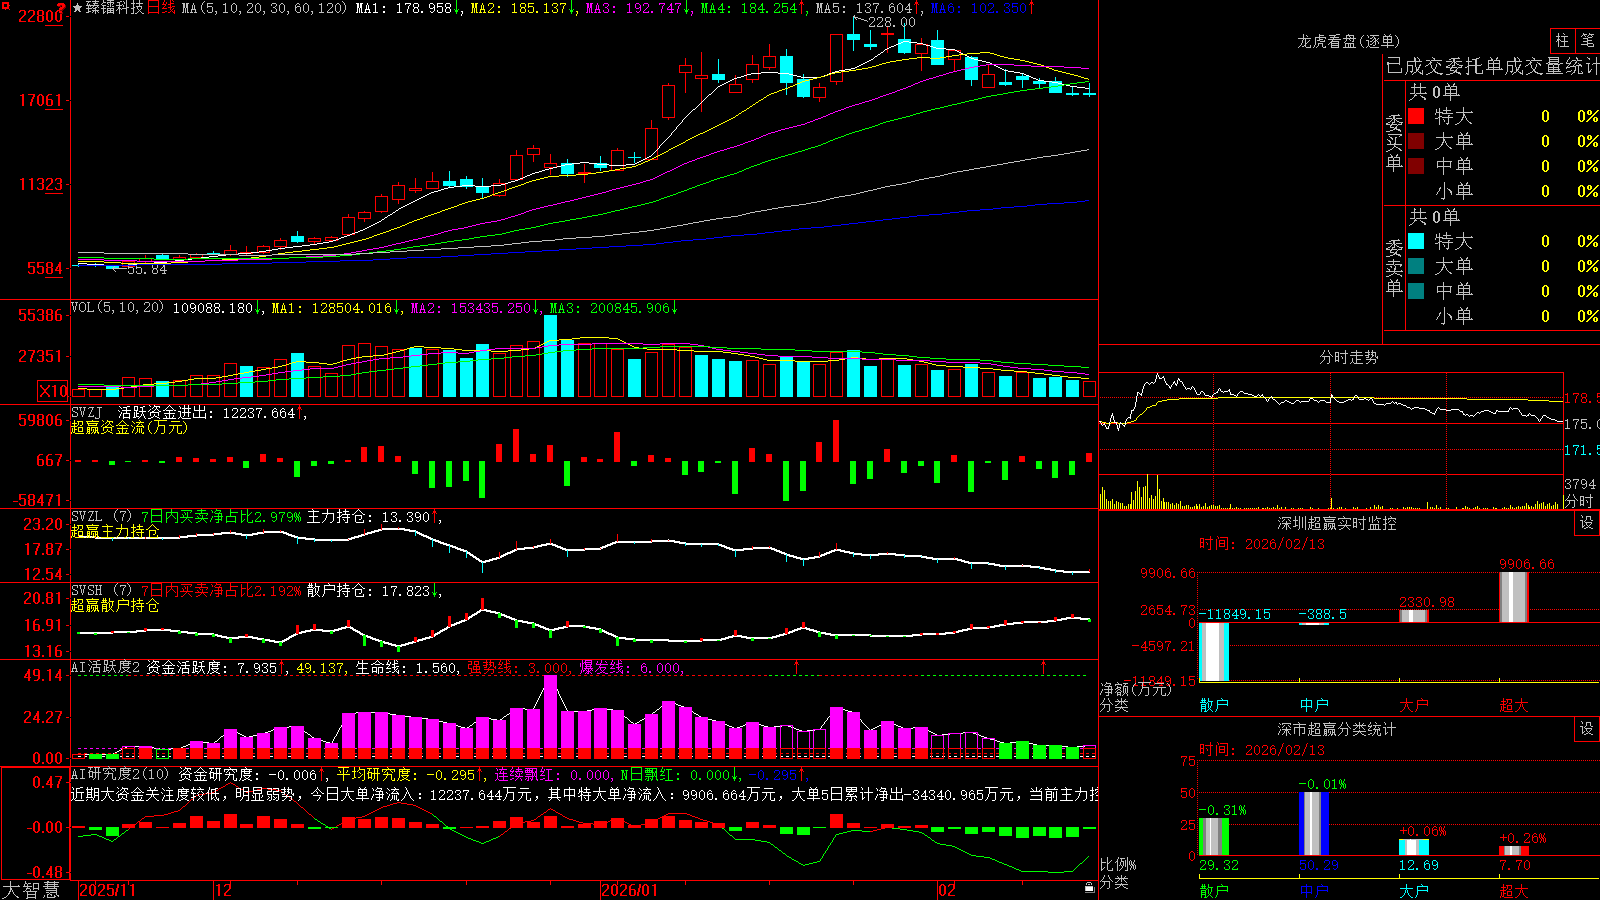Click the 12 month timeline marker
Screen dimensions: 1600x900
click(x=224, y=890)
